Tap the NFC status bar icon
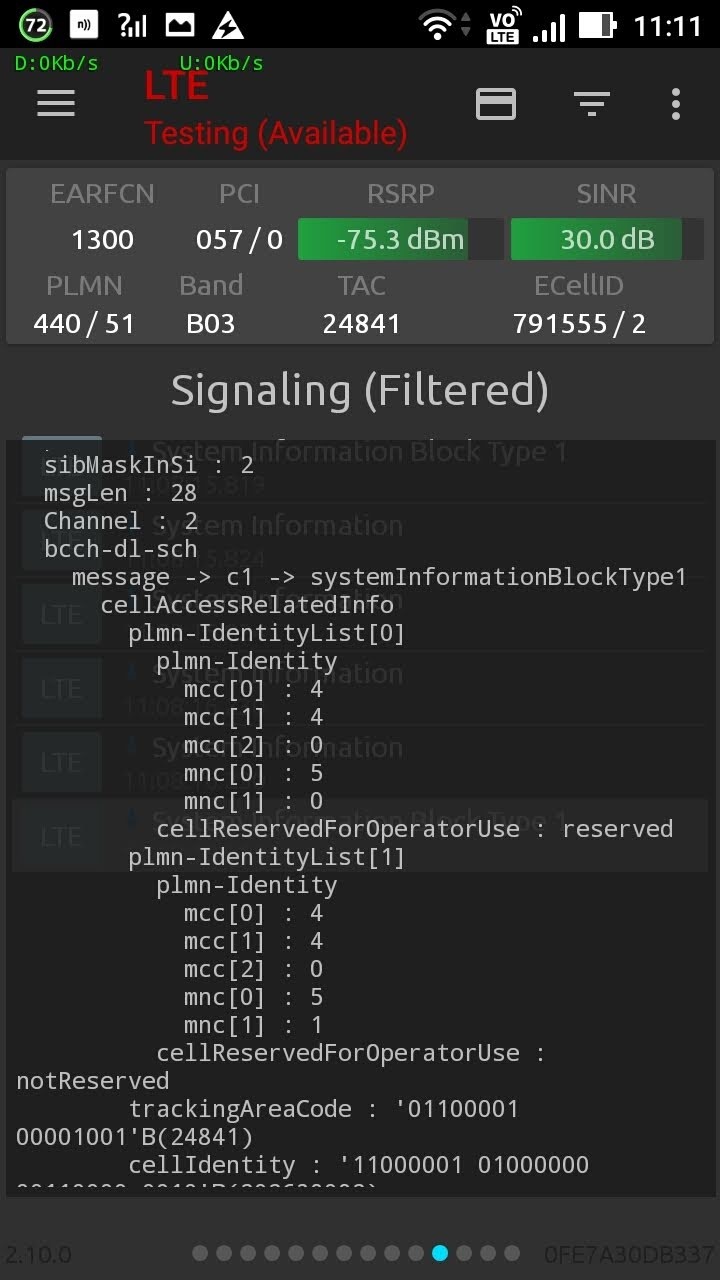This screenshot has width=720, height=1280. click(x=84, y=25)
